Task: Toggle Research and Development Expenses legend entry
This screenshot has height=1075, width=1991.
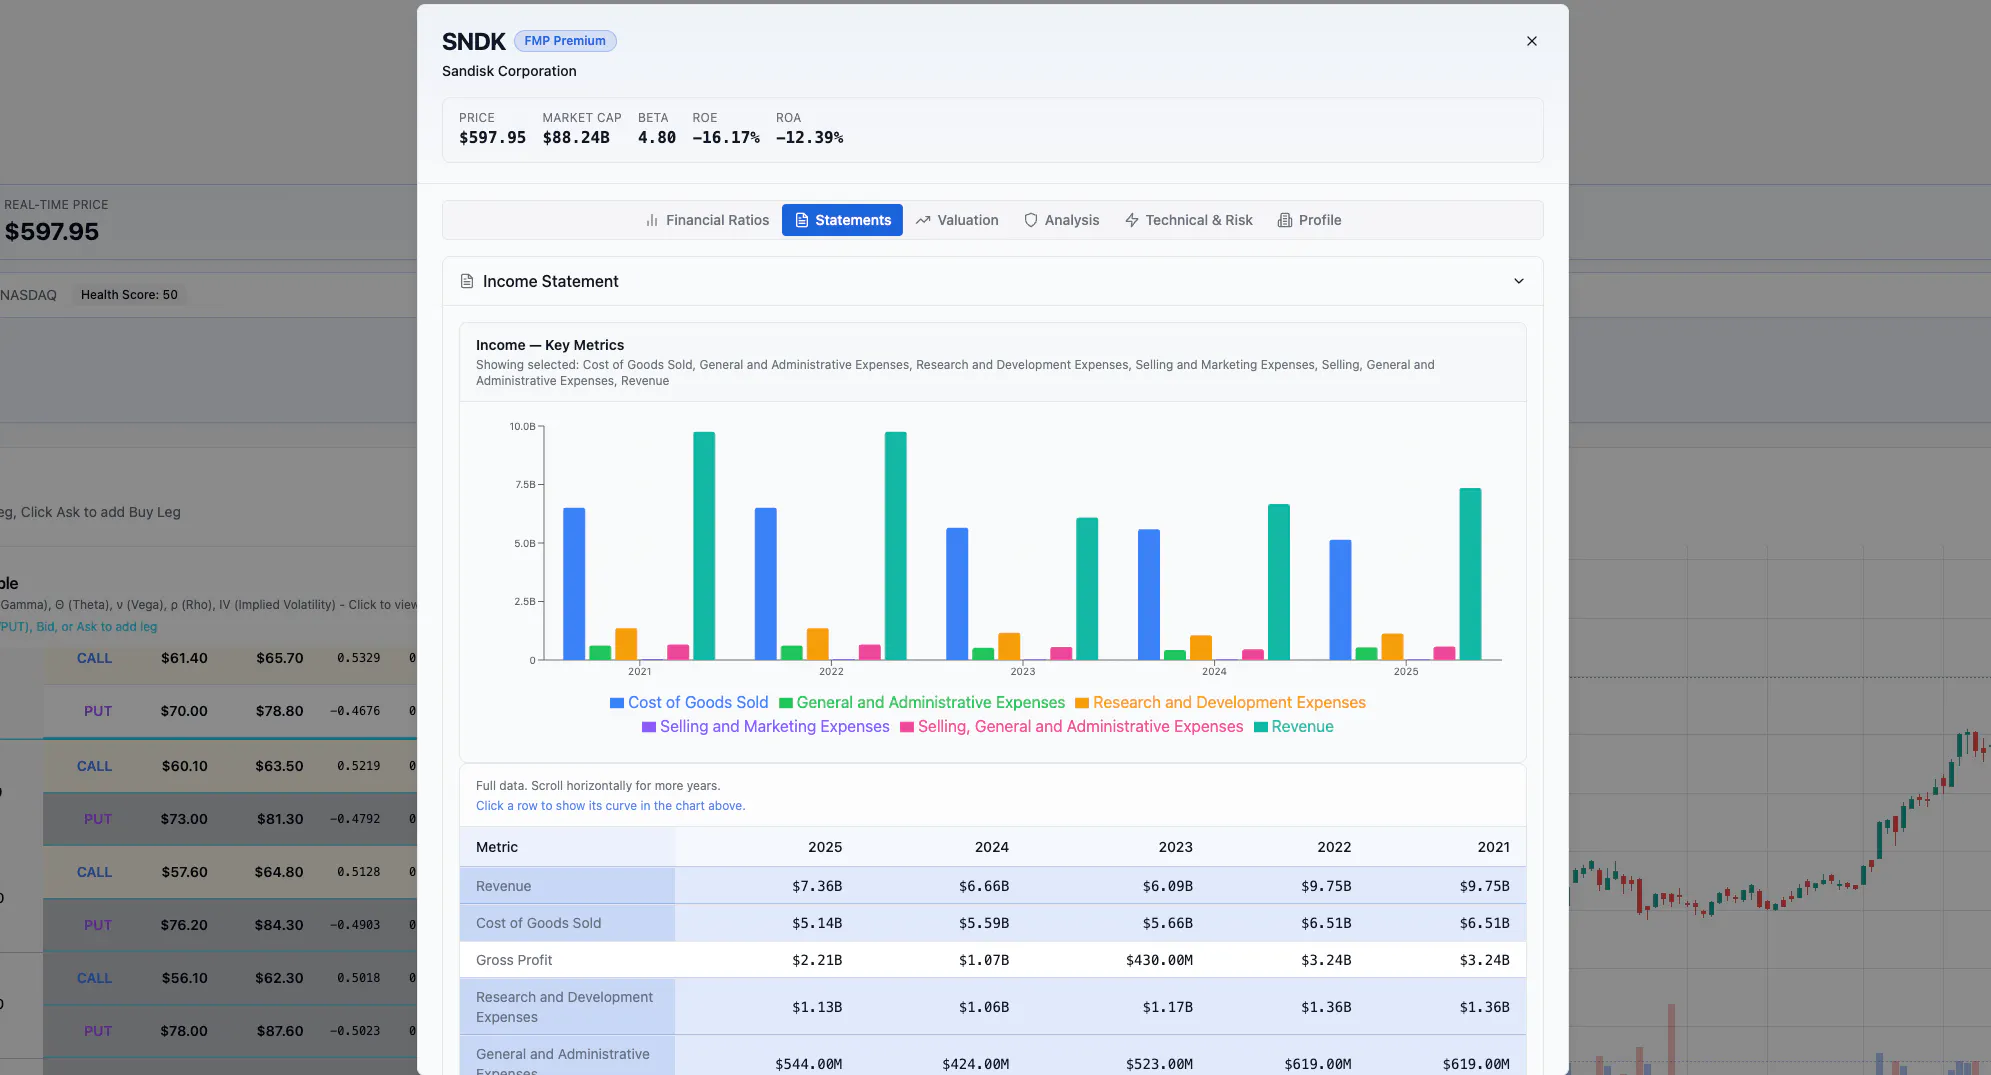Action: click(1220, 703)
